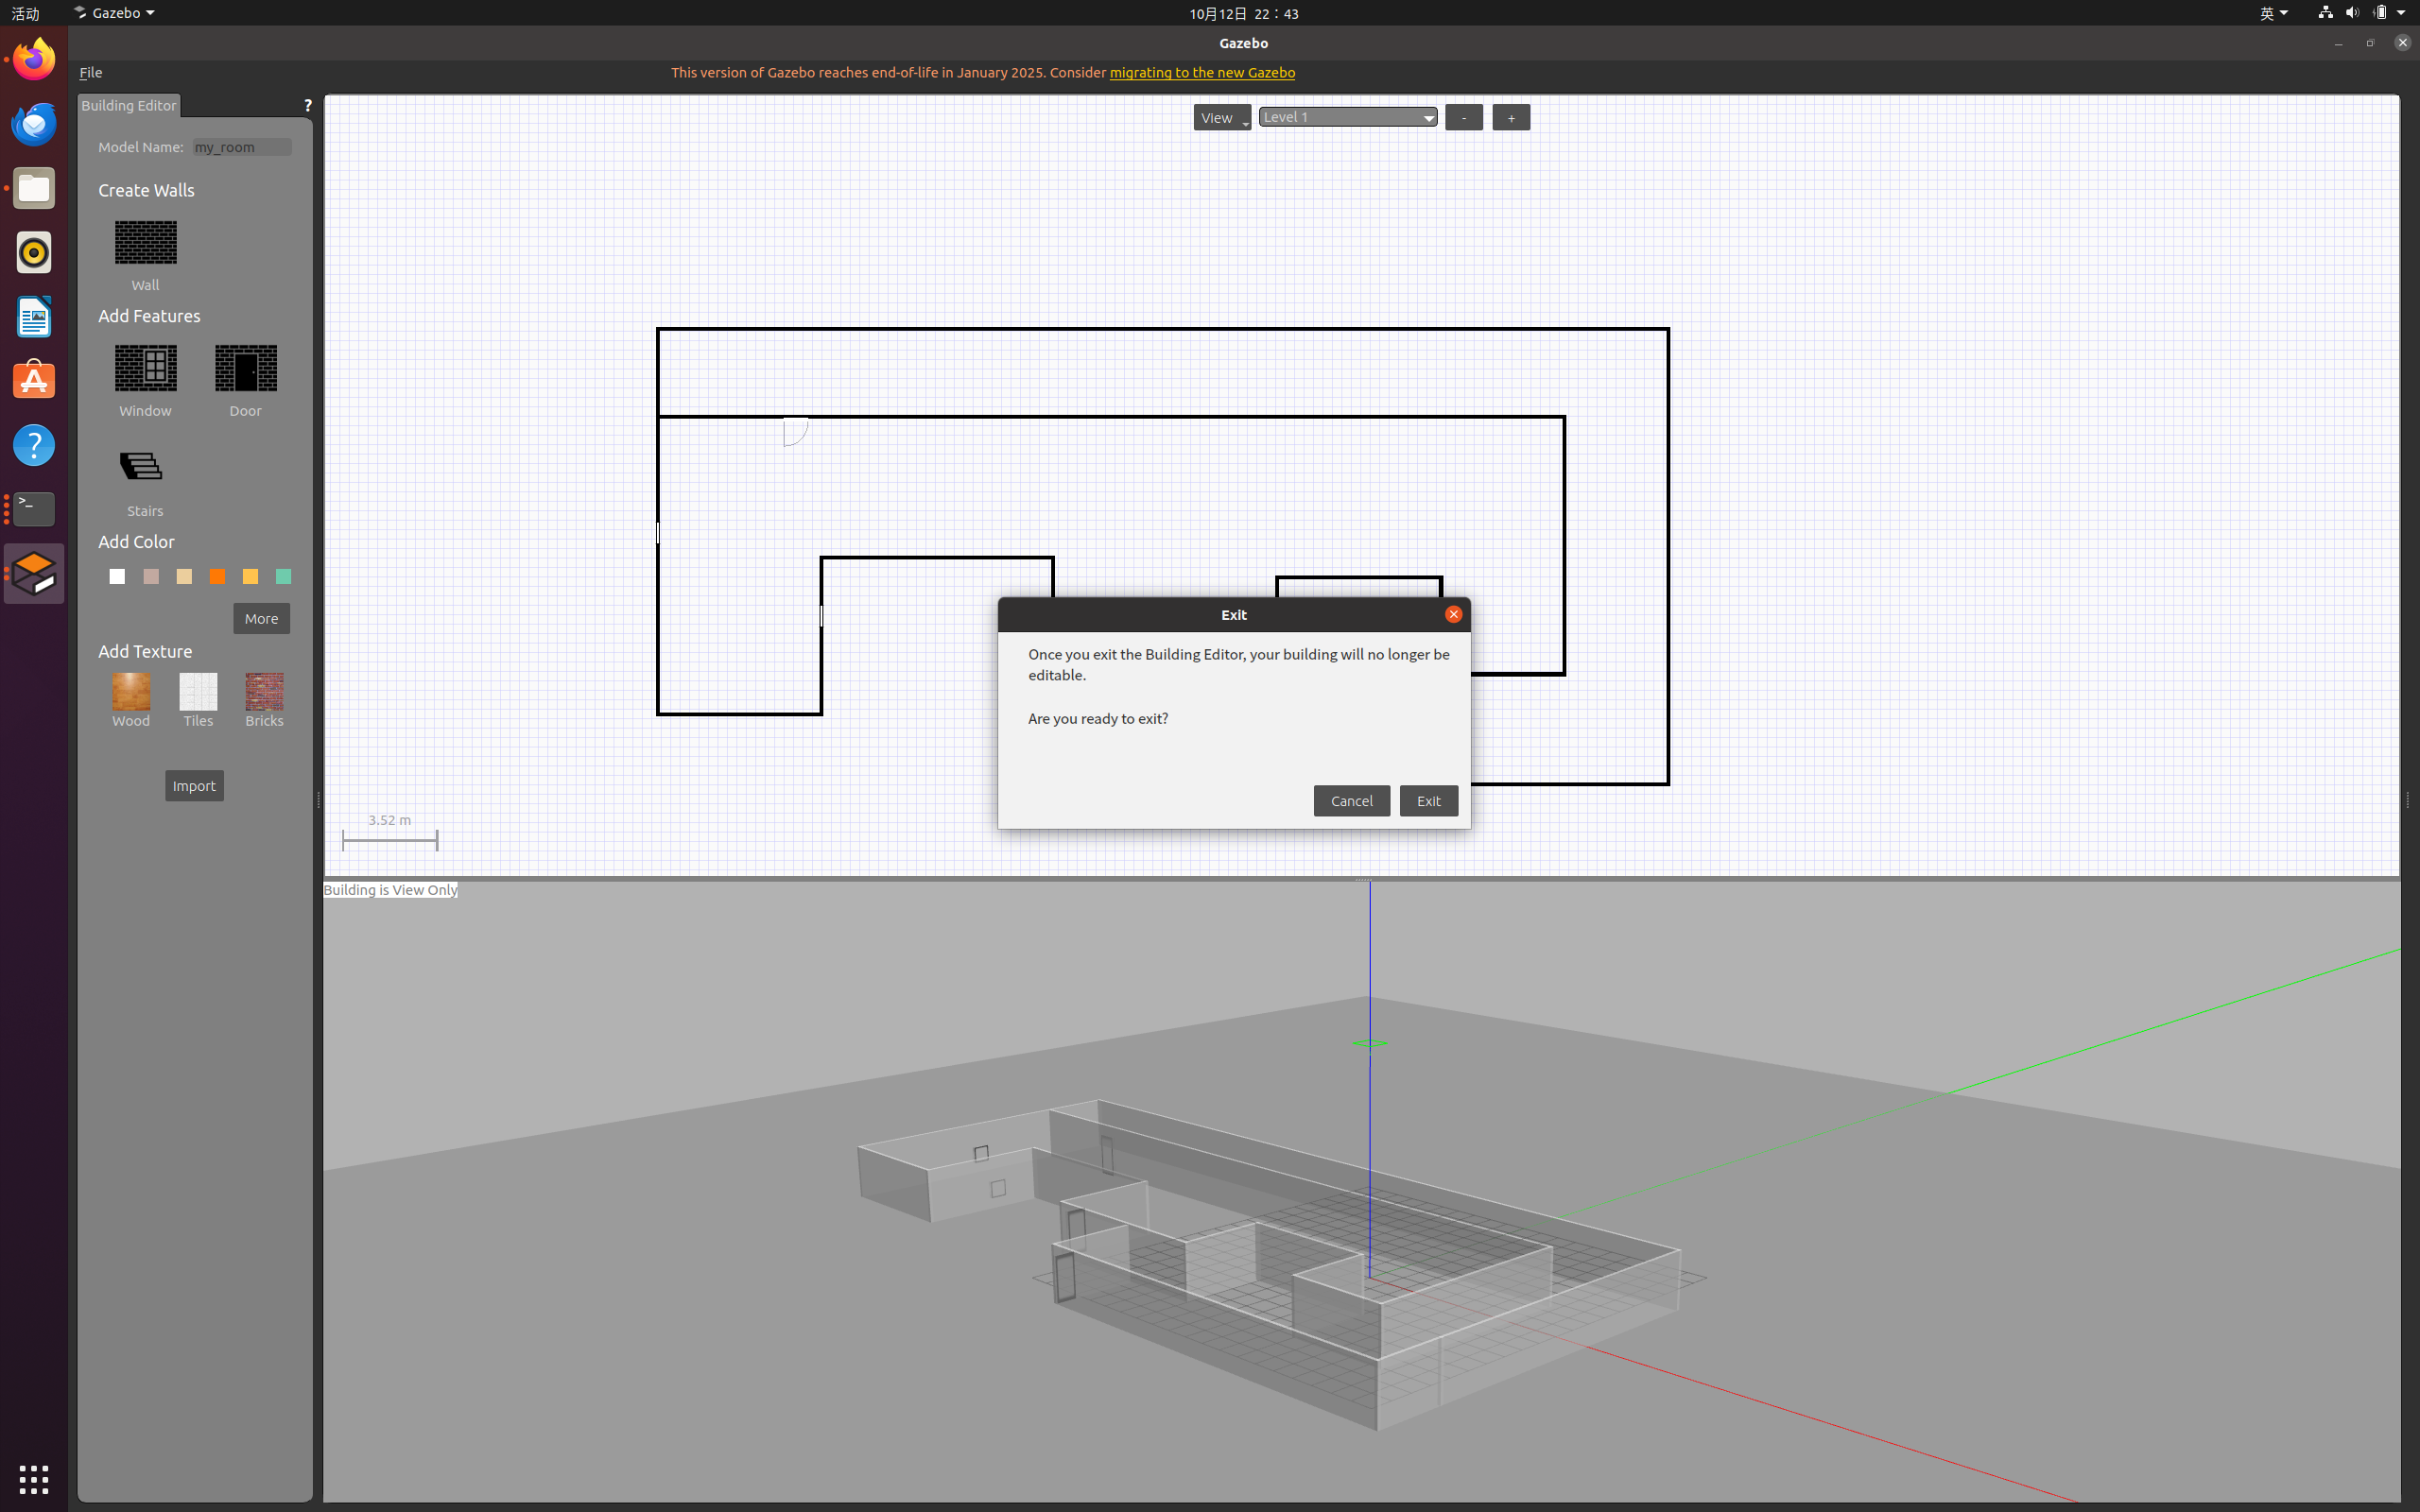Image resolution: width=2420 pixels, height=1512 pixels.
Task: Click the plus button to add level
Action: pos(1511,118)
